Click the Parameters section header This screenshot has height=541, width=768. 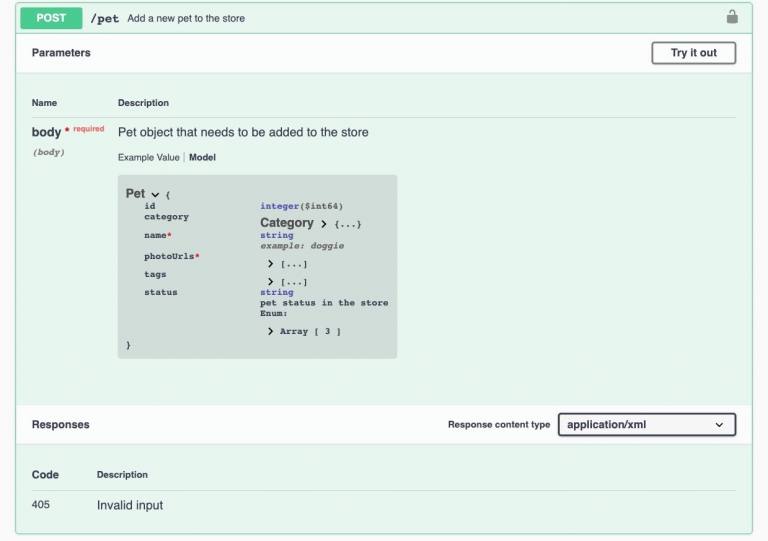(x=61, y=53)
